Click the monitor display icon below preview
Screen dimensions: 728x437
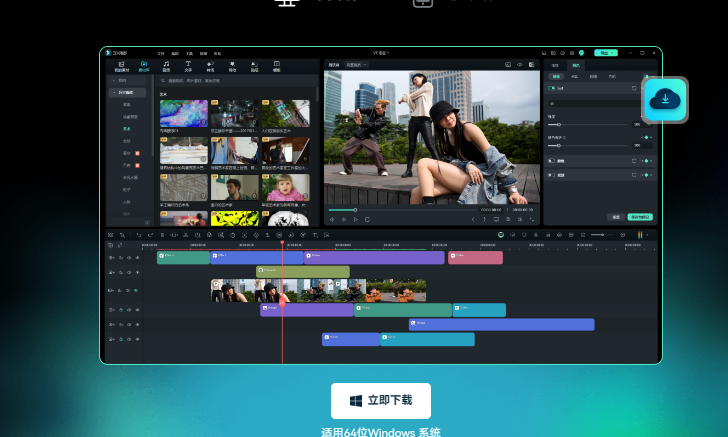point(496,220)
